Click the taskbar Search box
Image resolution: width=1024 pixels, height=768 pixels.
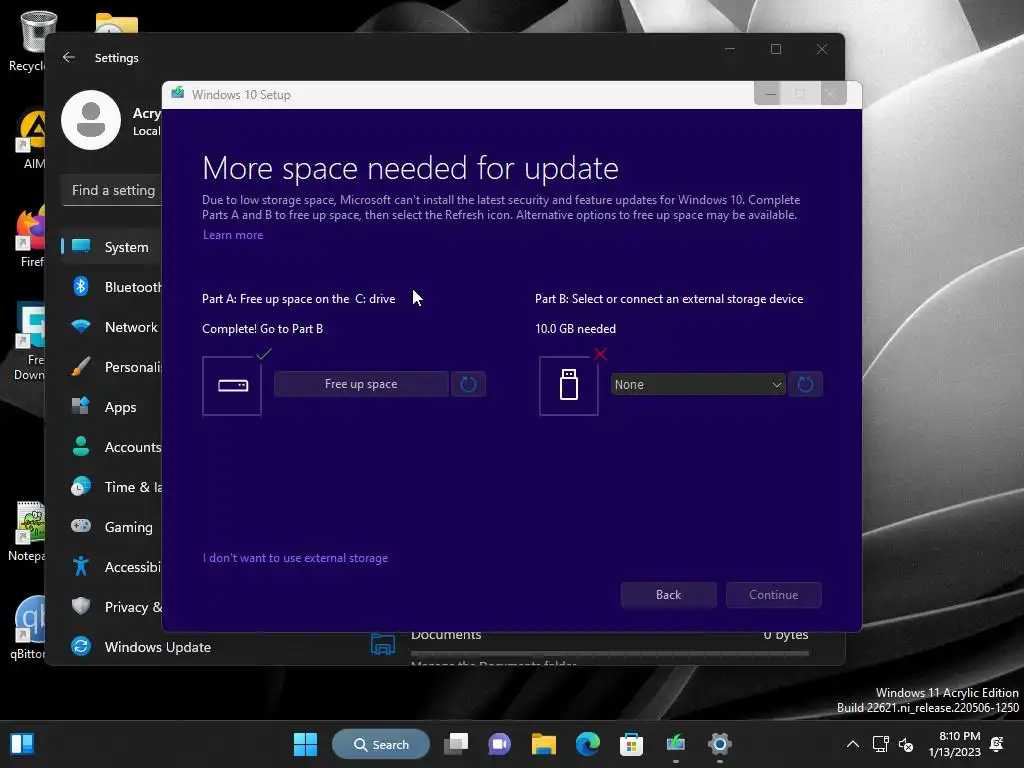381,744
